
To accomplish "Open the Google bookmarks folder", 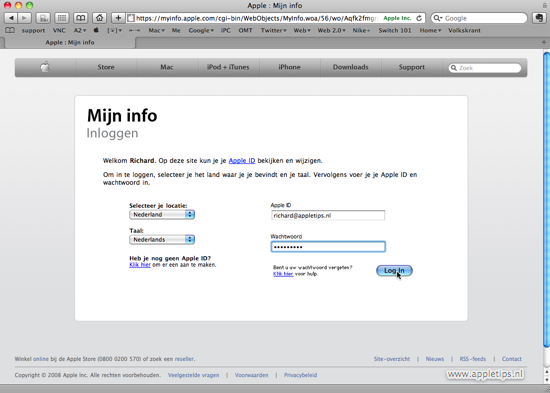I will 201,31.
